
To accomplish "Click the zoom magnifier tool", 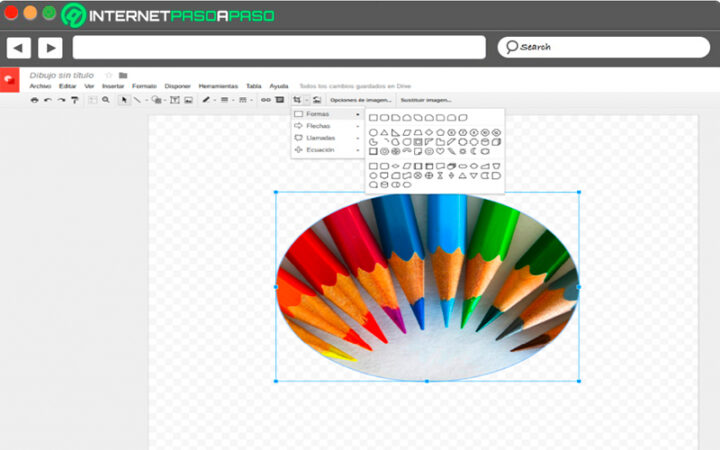I will pyautogui.click(x=106, y=100).
